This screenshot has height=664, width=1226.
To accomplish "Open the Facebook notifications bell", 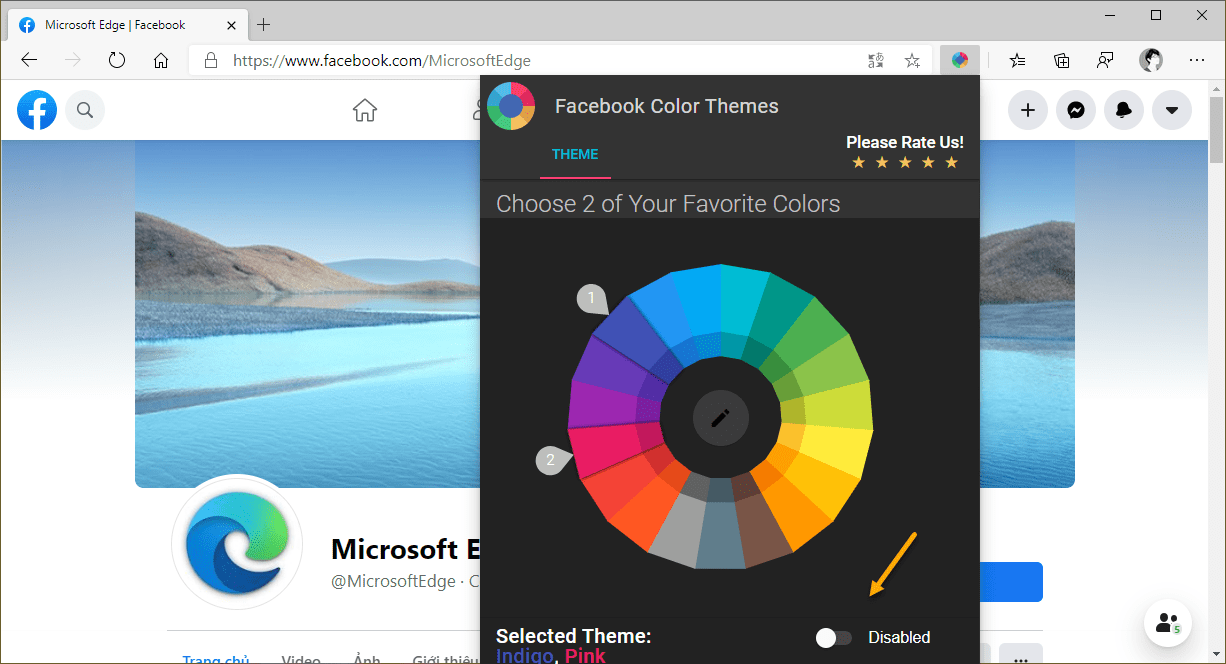I will 1124,110.
